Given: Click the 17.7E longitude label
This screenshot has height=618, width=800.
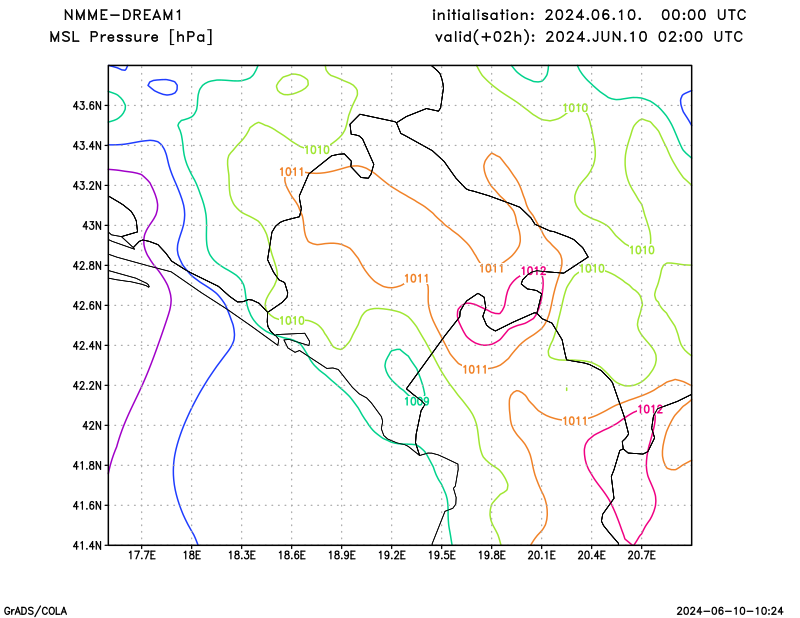Looking at the screenshot, I should 141,555.
